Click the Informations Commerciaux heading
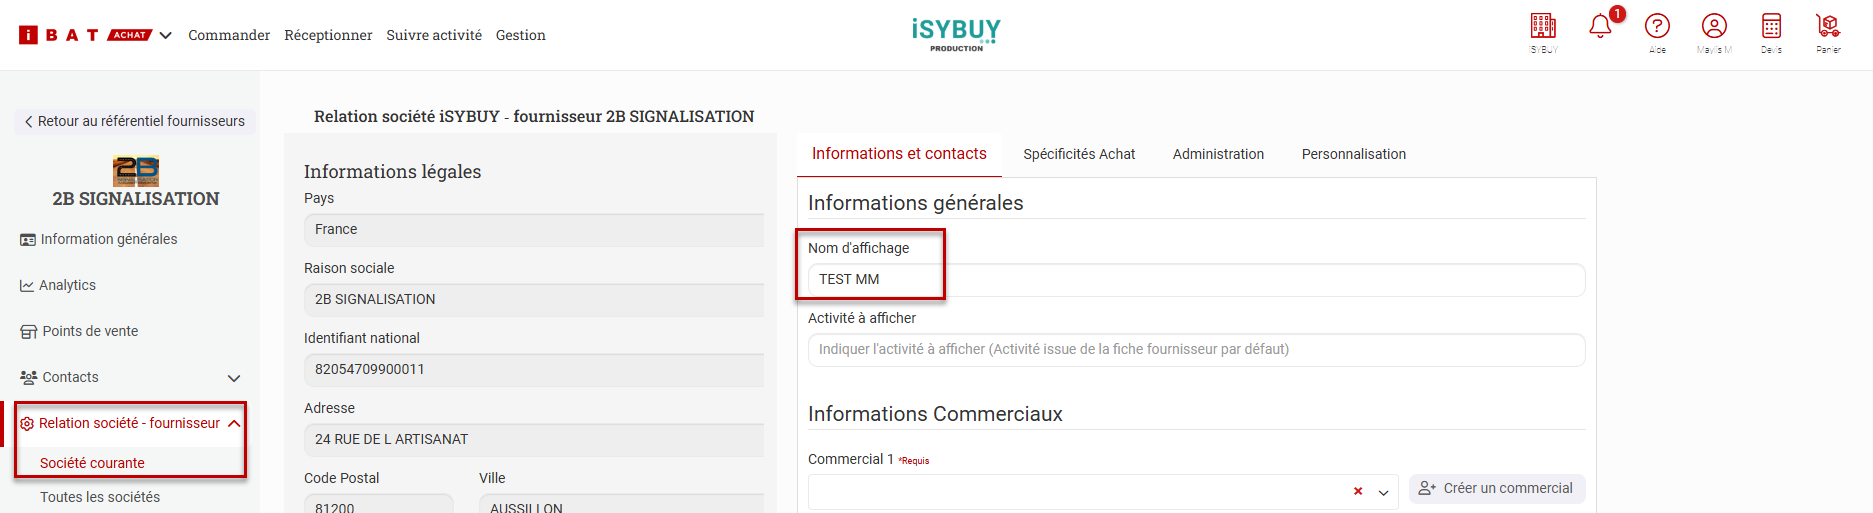 click(935, 414)
